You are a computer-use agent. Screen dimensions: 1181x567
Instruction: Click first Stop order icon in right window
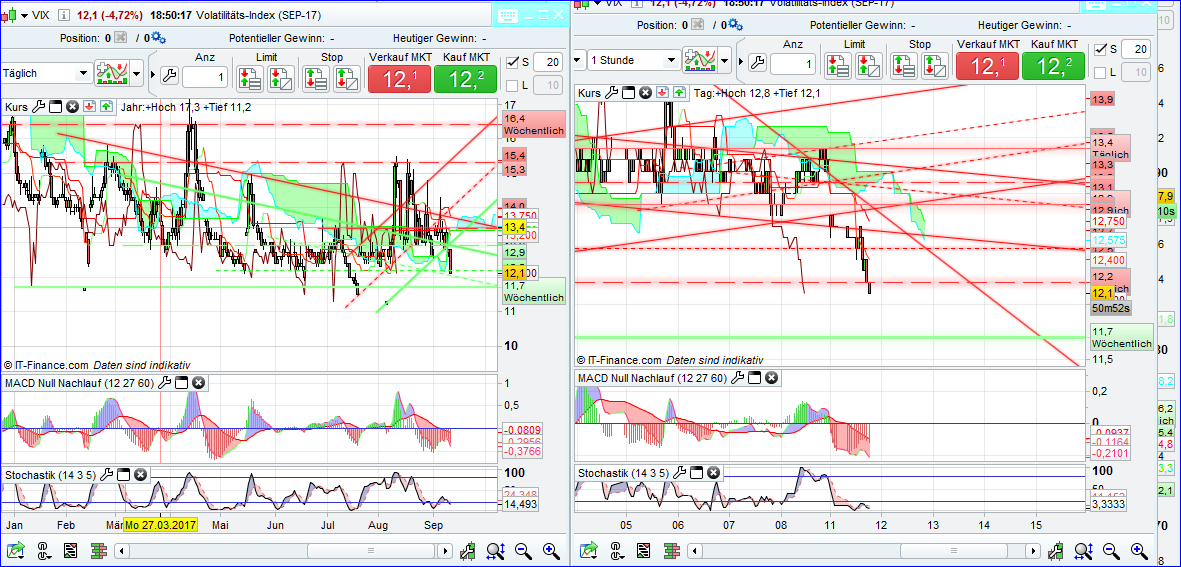(x=903, y=65)
